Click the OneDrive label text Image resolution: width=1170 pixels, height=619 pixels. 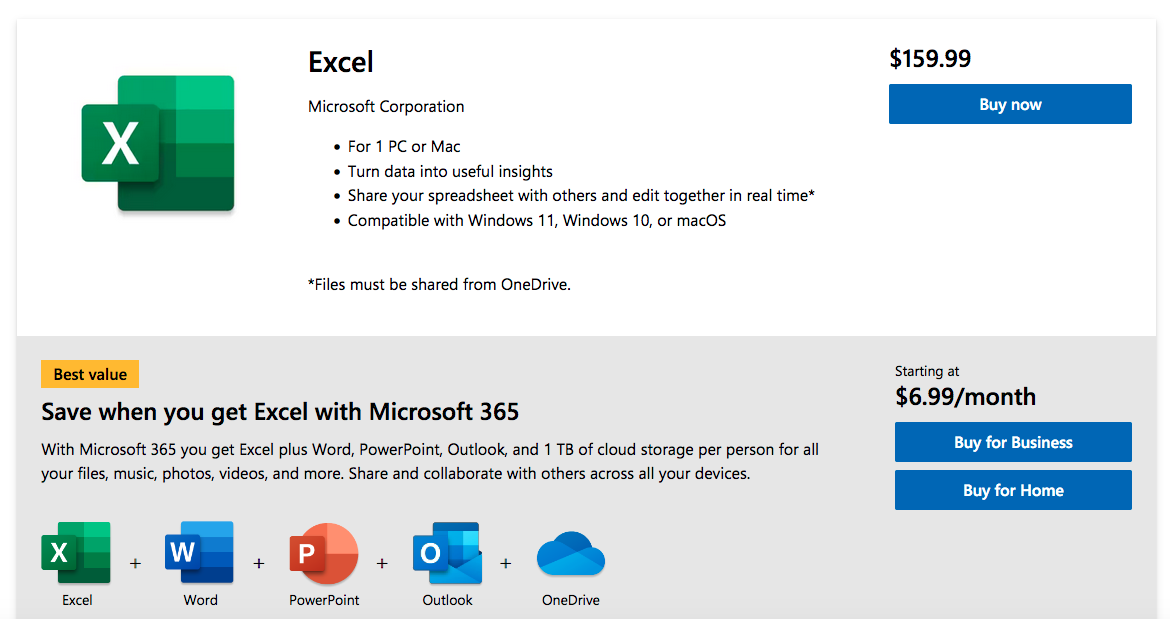point(570,600)
